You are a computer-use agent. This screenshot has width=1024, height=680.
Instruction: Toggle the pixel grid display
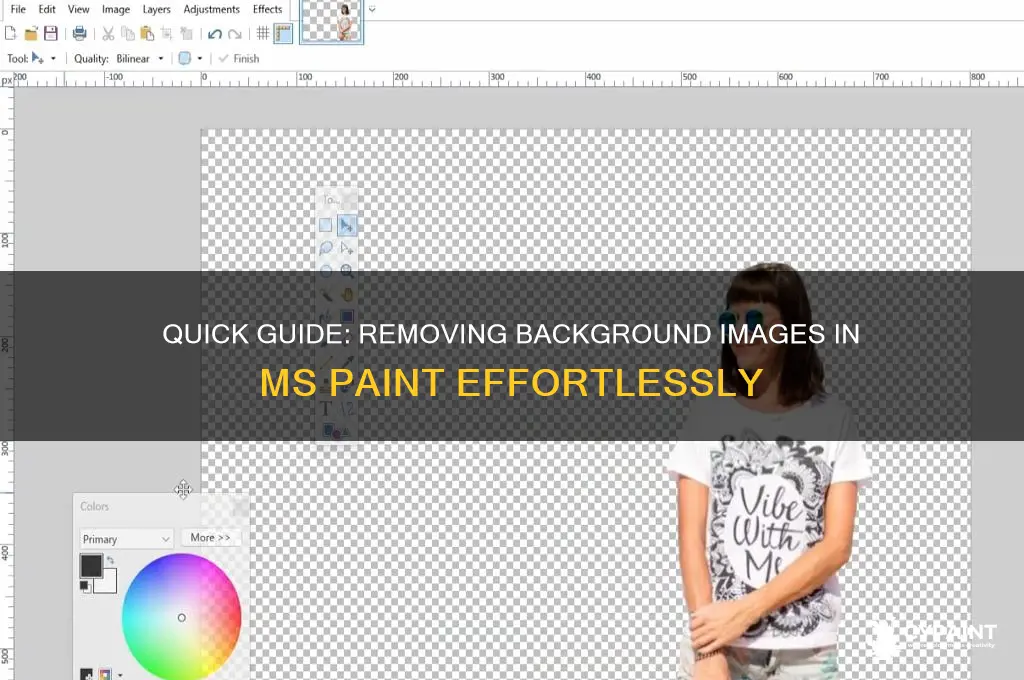pos(263,33)
